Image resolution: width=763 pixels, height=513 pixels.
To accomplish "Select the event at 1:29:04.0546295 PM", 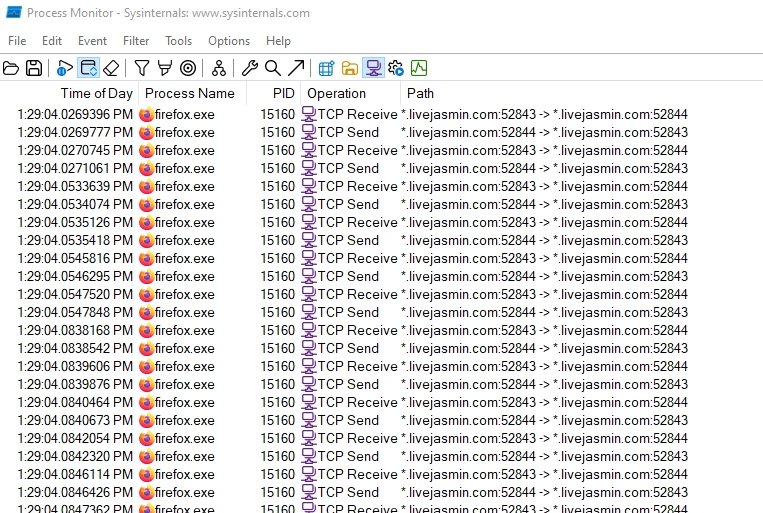I will click(382, 276).
